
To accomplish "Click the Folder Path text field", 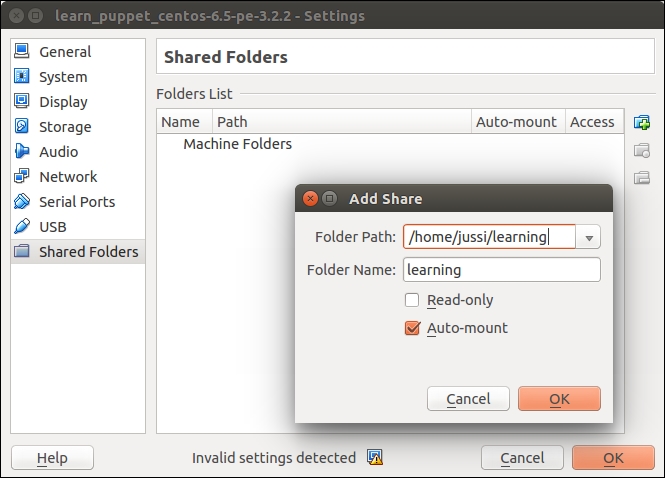I will pyautogui.click(x=489, y=237).
